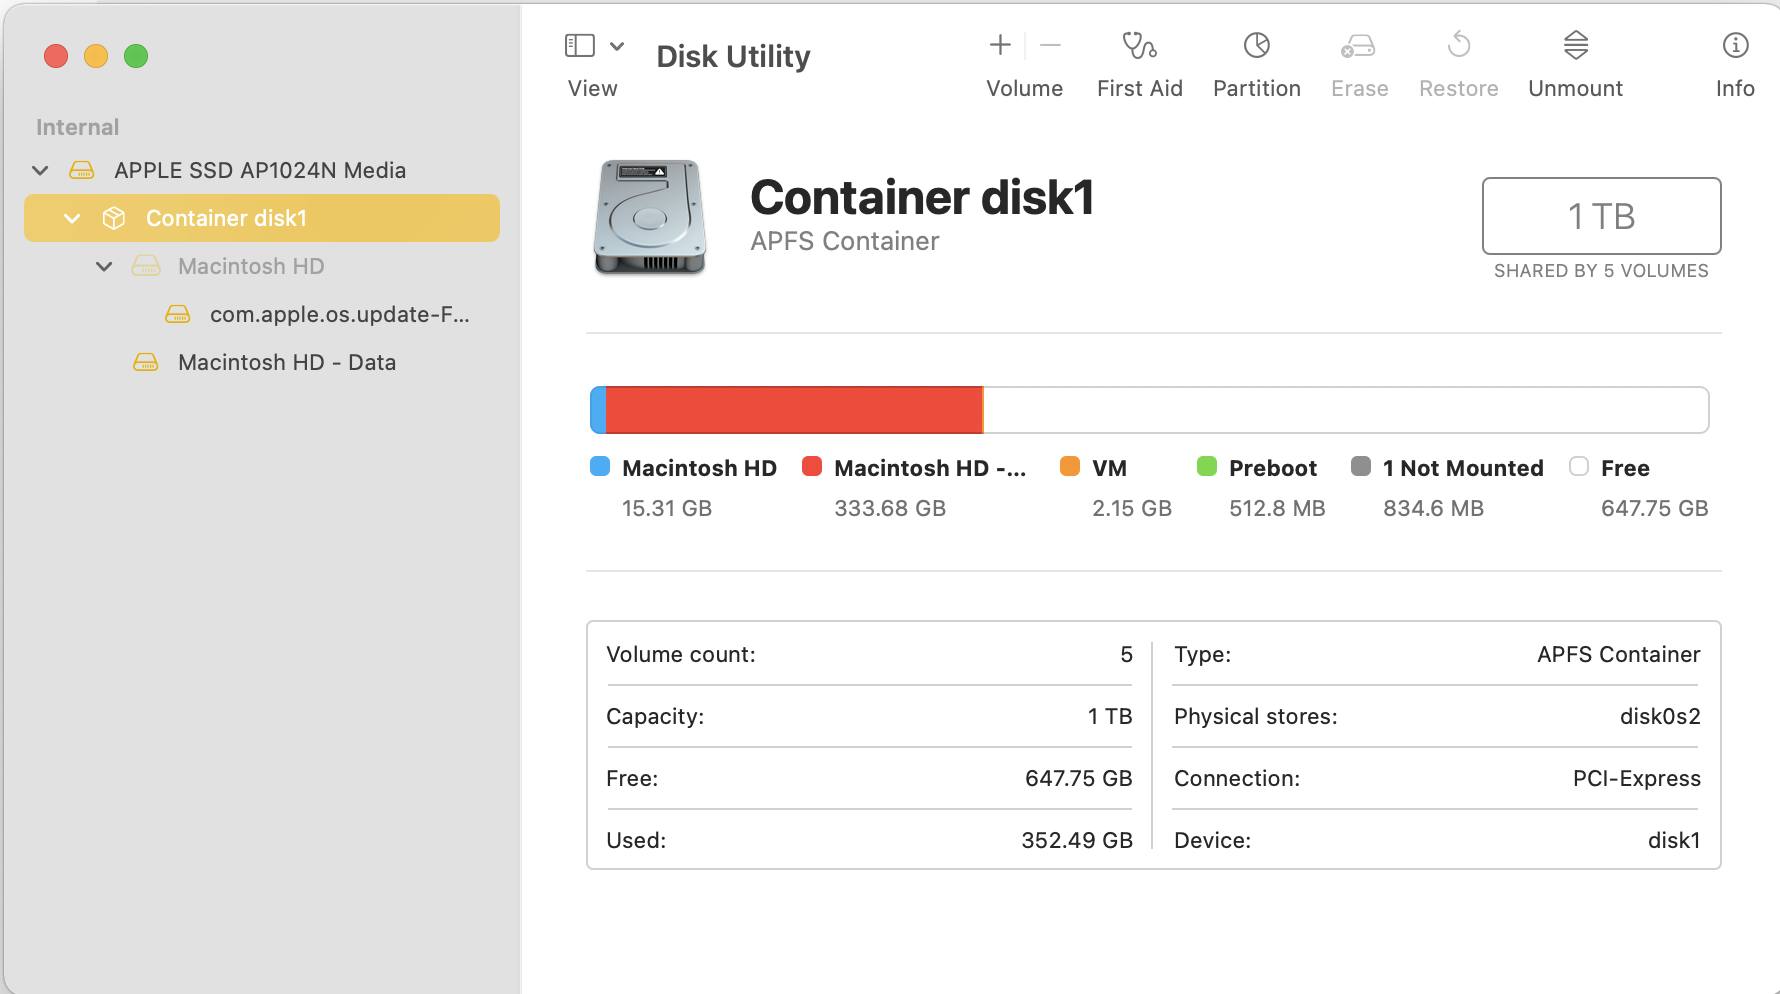Click the Unmount icon in toolbar
Viewport: 1780px width, 994px height.
[x=1575, y=46]
